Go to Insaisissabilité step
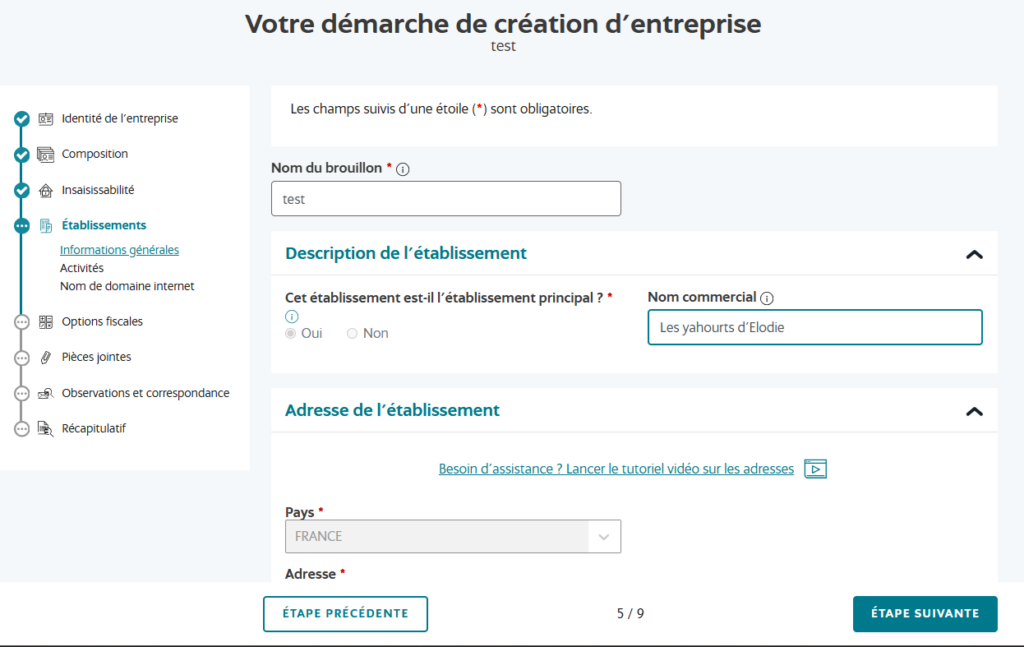Image resolution: width=1024 pixels, height=647 pixels. click(98, 190)
